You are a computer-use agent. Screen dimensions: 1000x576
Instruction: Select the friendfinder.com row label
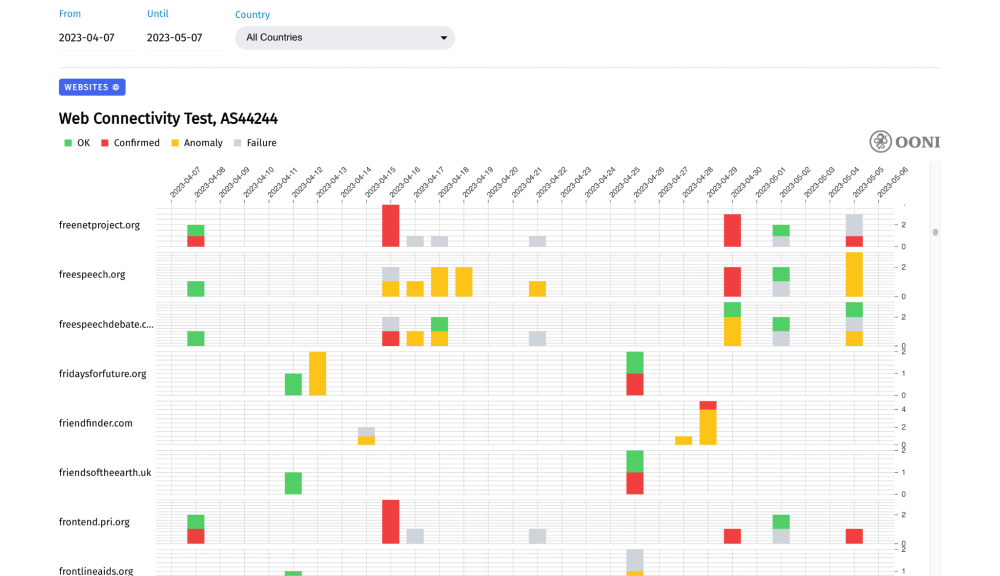[96, 423]
